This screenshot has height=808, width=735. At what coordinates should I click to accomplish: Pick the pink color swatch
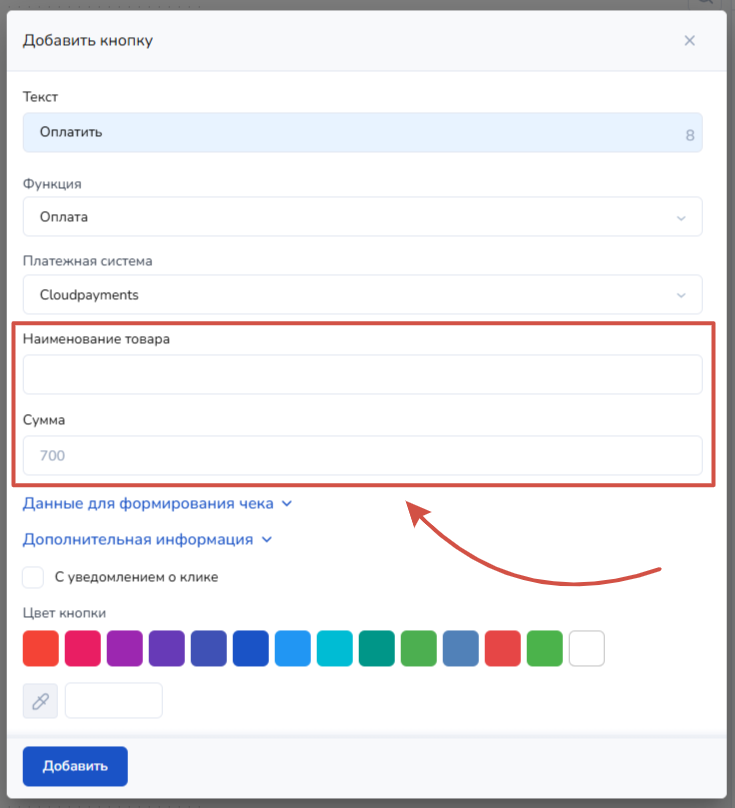click(83, 649)
